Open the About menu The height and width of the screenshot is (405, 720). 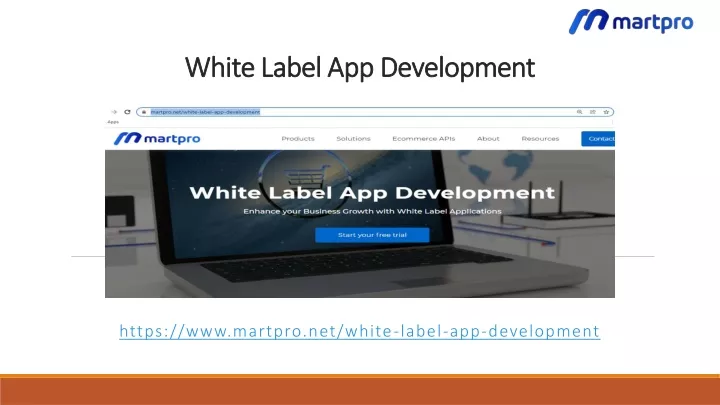coord(488,139)
